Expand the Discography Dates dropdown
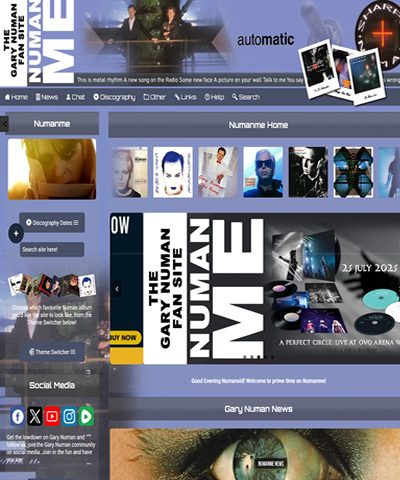The width and height of the screenshot is (400, 480). pos(52,223)
